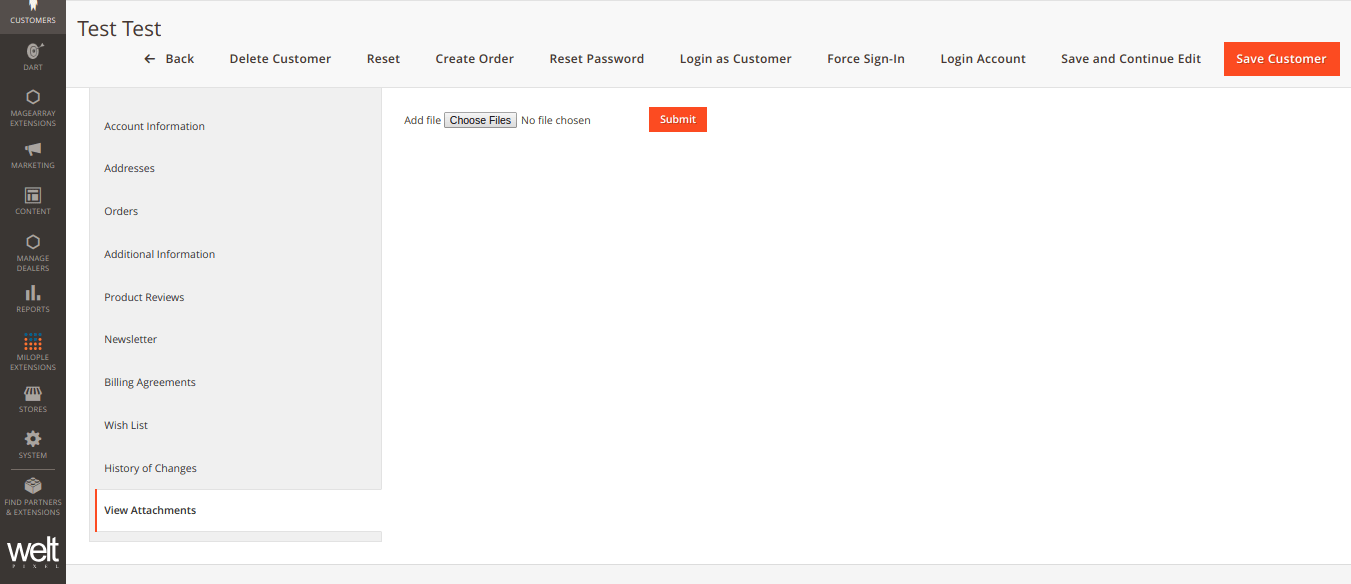This screenshot has height=584, width=1351.
Task: Open Milople Extensions in sidebar
Action: tap(32, 350)
